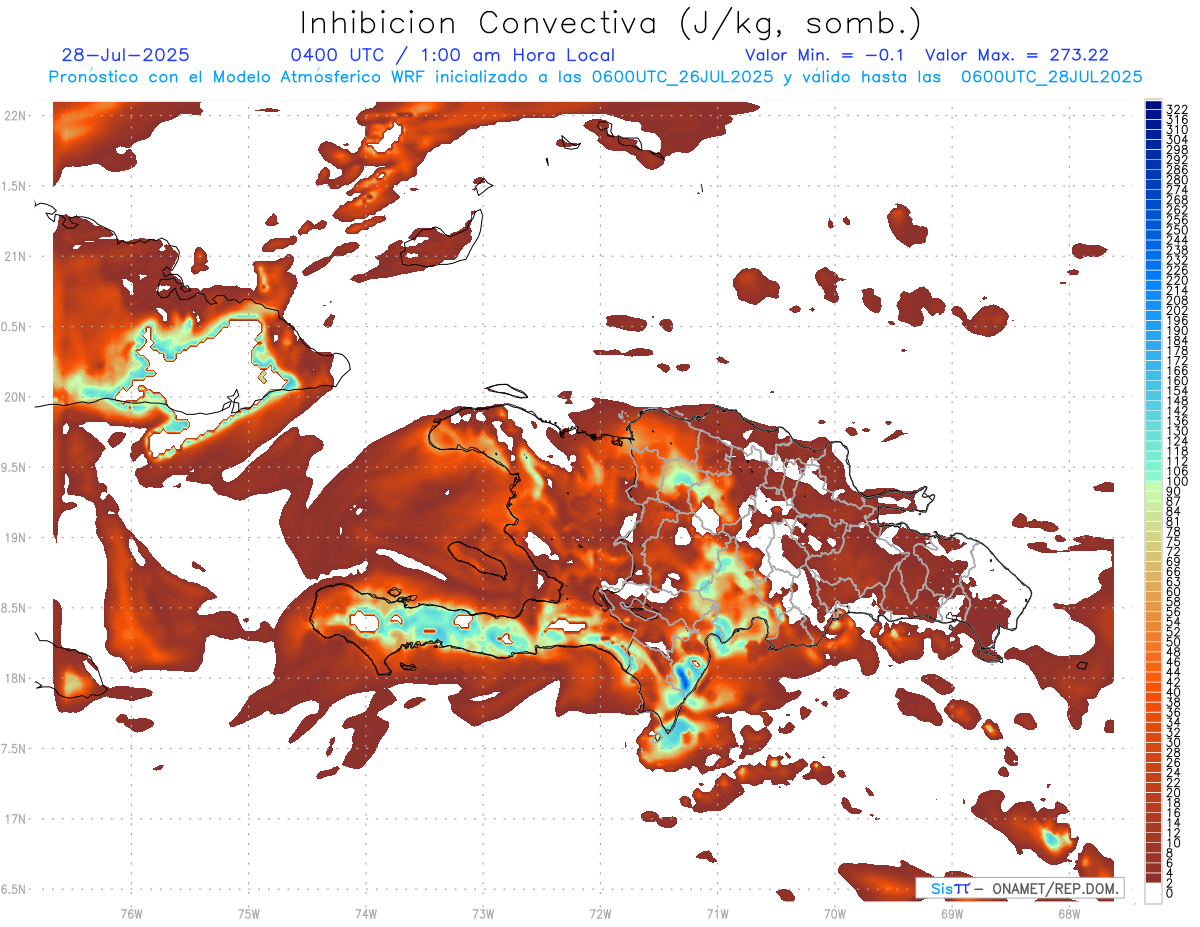Click the 'Valor Max. = 273.22' readout

coord(1016,56)
